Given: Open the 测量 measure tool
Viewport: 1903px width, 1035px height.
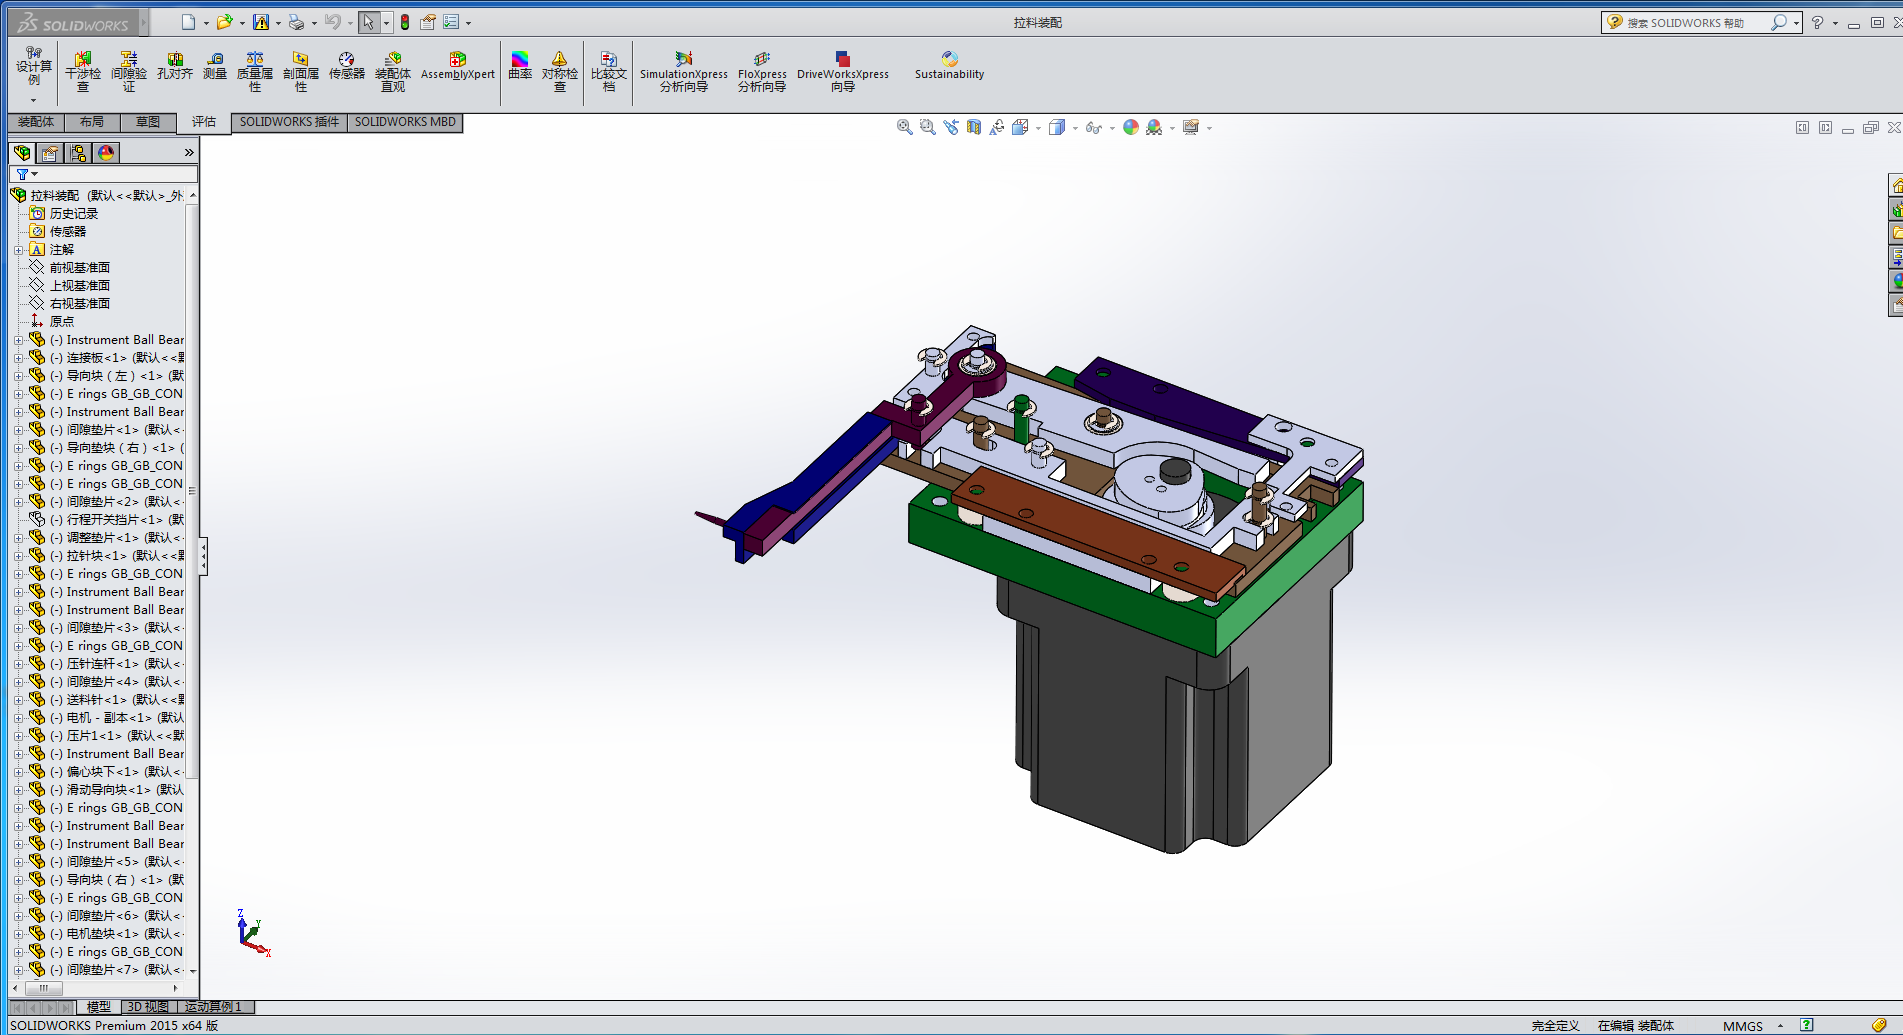Looking at the screenshot, I should point(215,66).
